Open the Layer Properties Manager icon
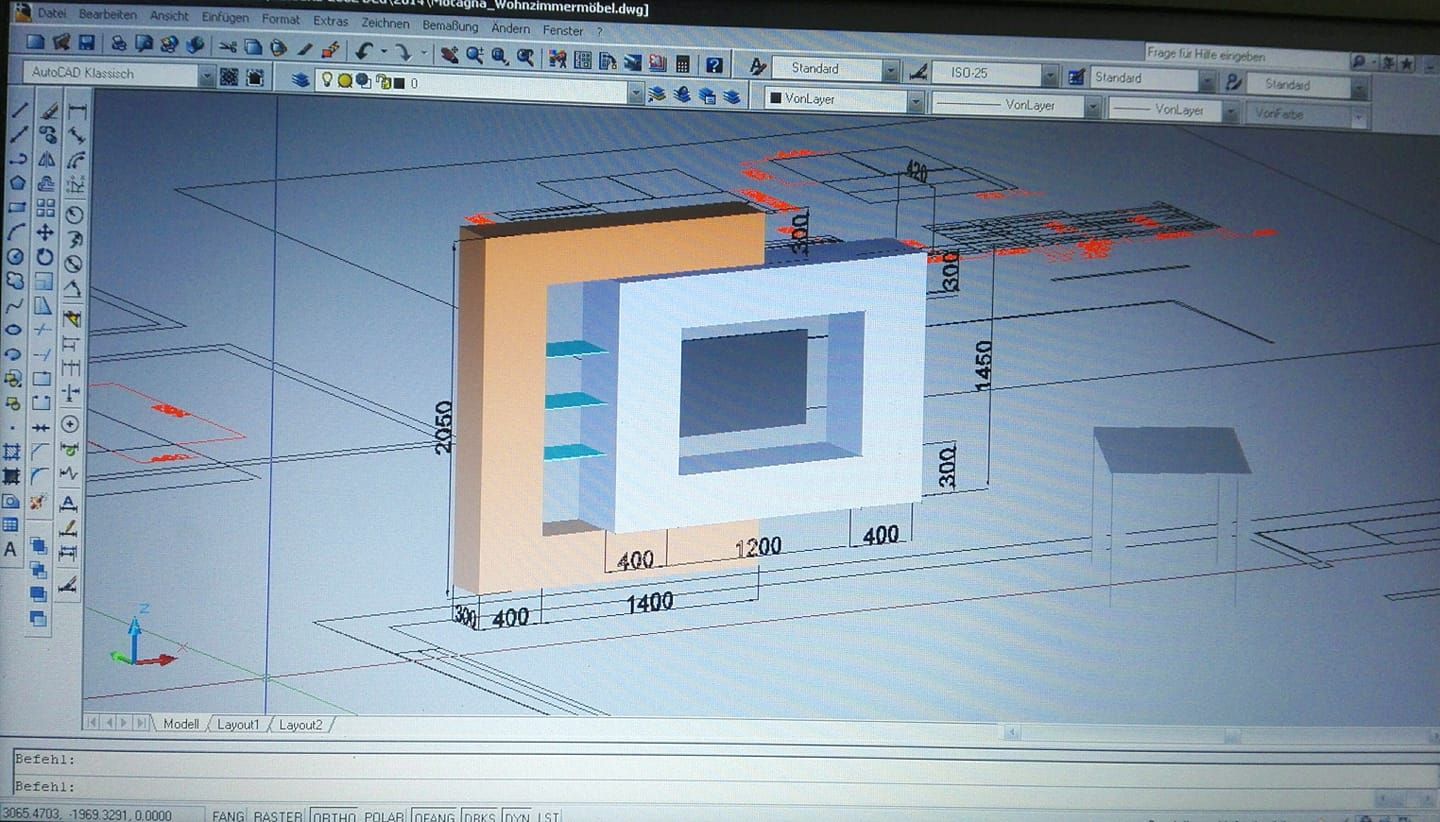 [x=299, y=80]
